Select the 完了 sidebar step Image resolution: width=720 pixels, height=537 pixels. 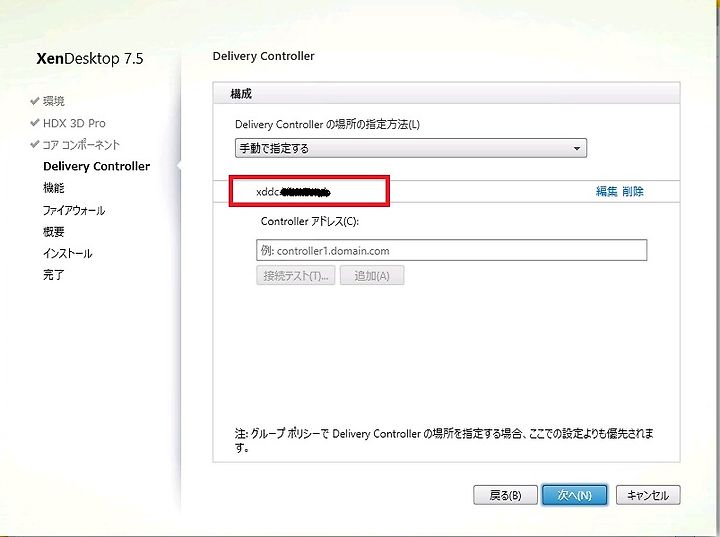[54, 275]
